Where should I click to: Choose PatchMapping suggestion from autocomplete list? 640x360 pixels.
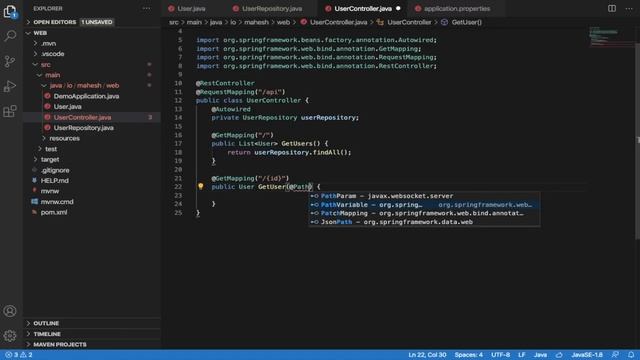[x=424, y=213]
